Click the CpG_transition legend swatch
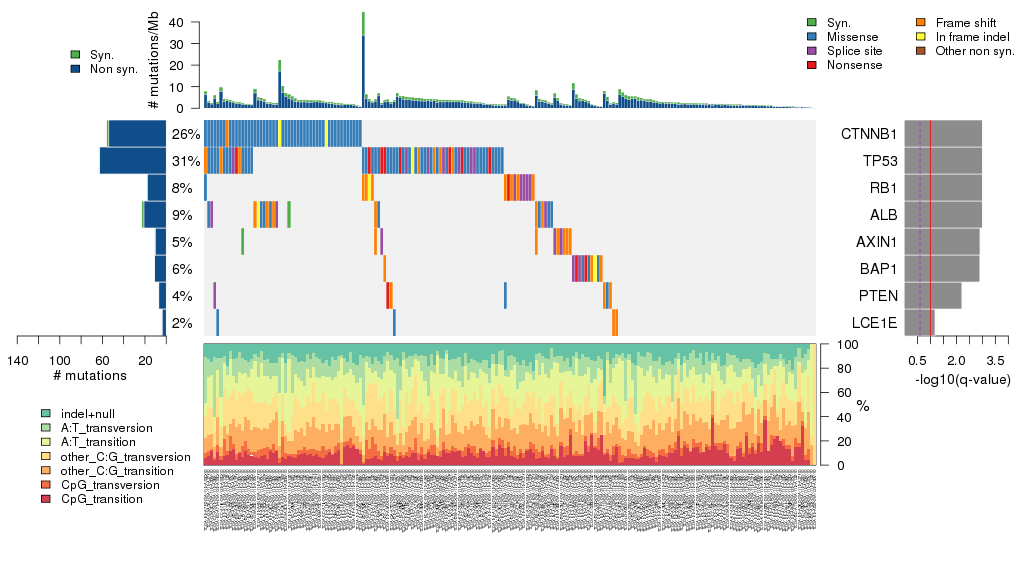 click(x=46, y=499)
